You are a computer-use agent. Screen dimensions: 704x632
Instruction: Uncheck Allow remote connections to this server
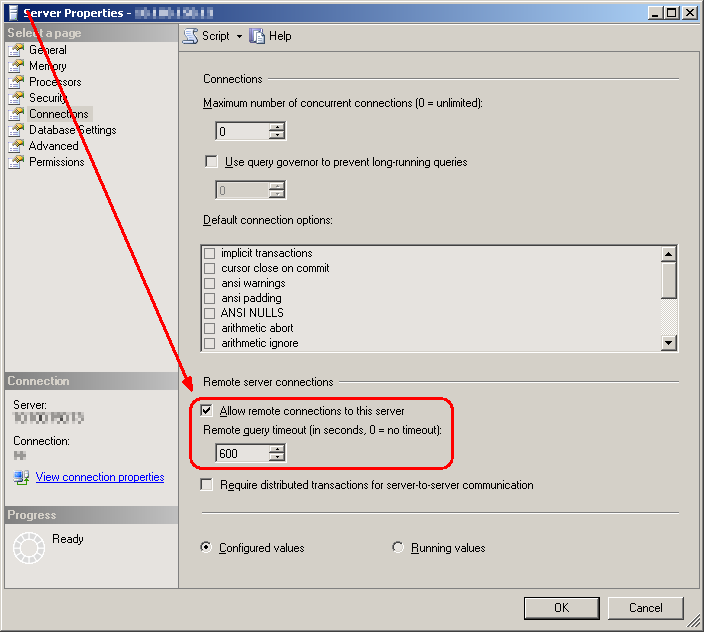tap(207, 411)
